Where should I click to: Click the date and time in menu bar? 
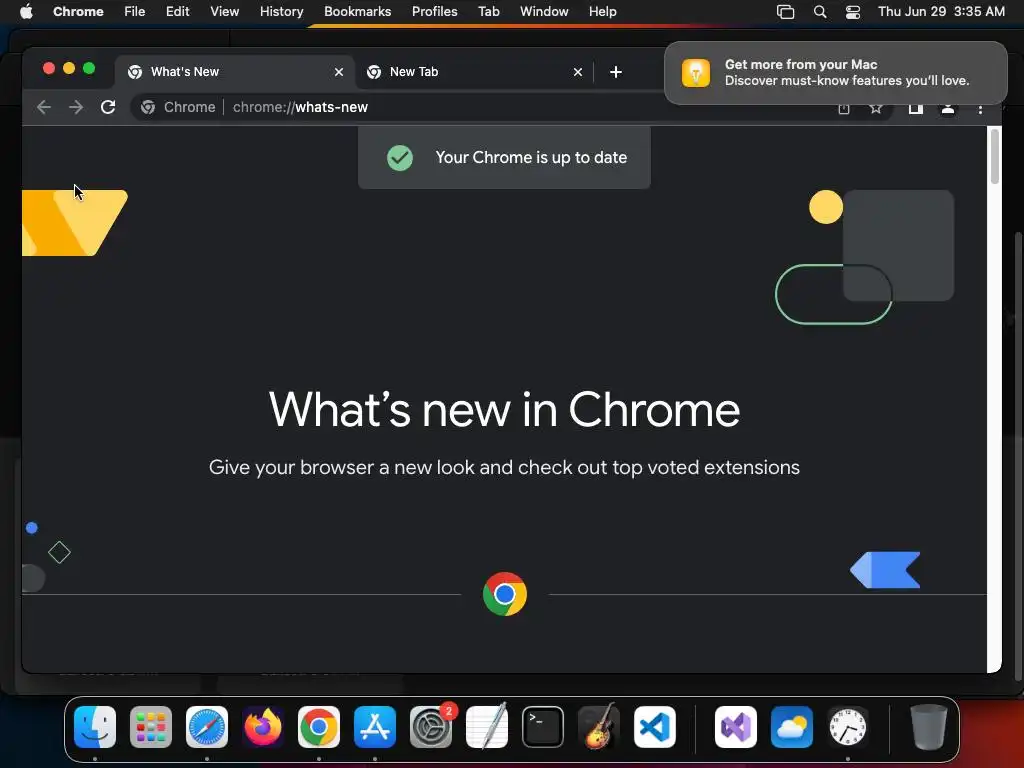(941, 12)
